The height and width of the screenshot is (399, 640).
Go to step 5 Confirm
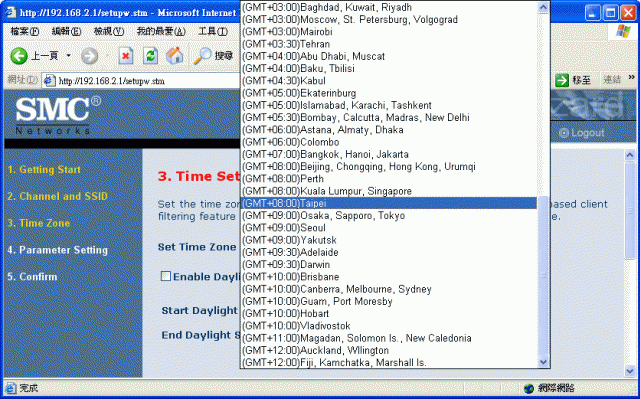coord(32,277)
